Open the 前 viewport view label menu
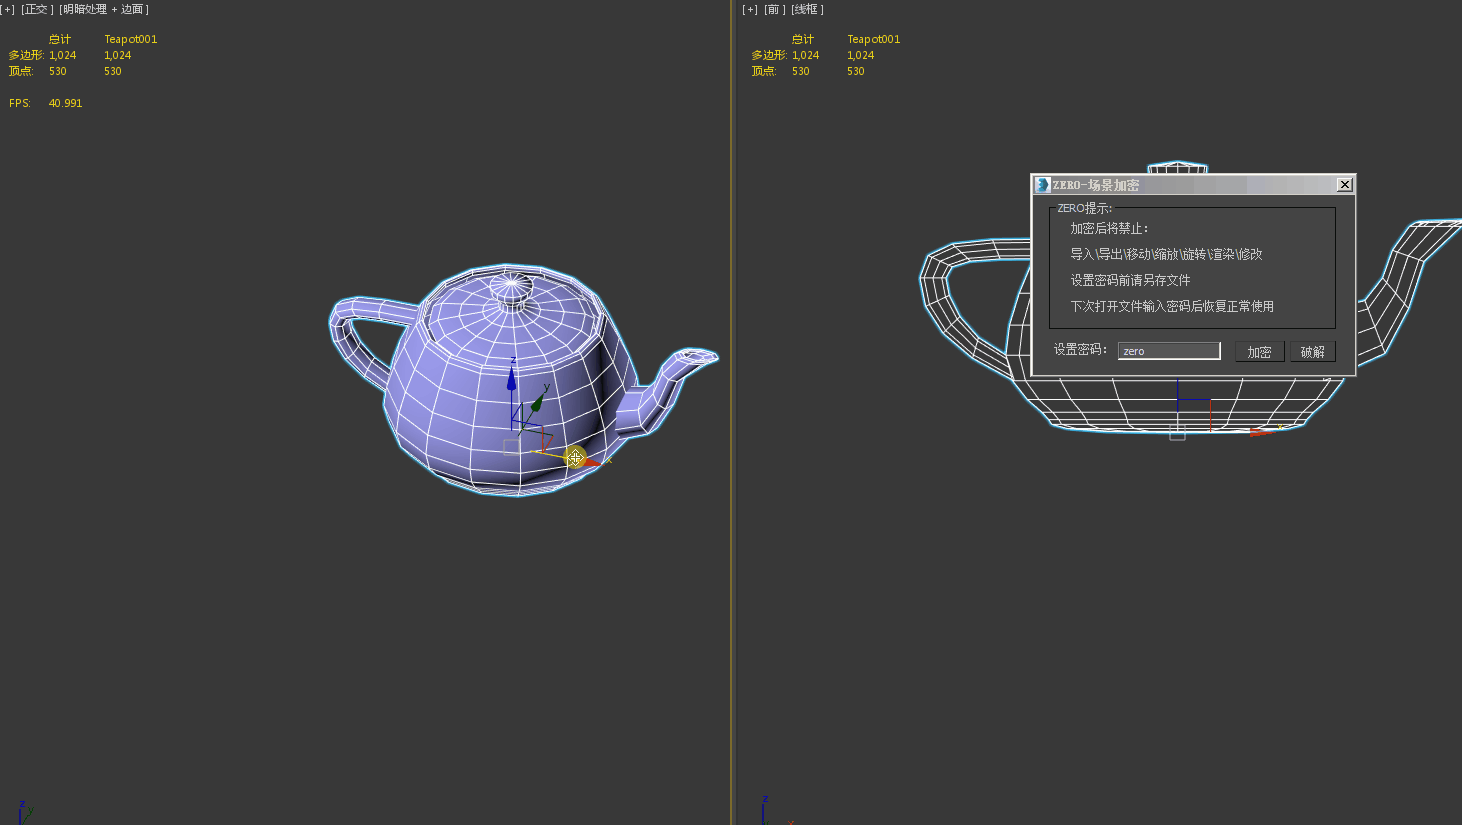1462x825 pixels. 775,9
